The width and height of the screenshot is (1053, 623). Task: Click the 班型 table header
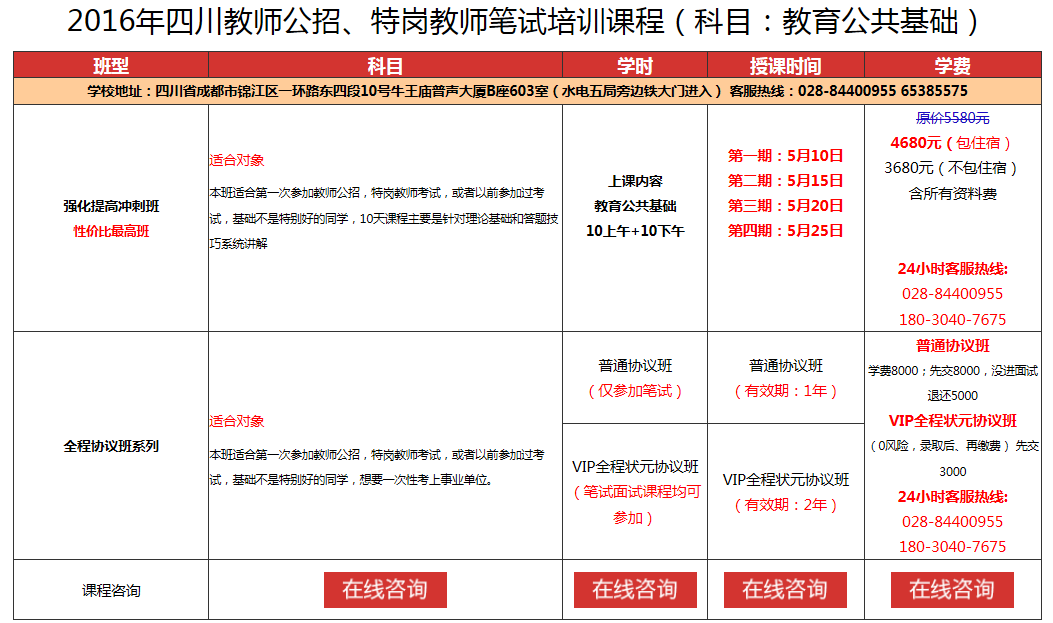(111, 66)
